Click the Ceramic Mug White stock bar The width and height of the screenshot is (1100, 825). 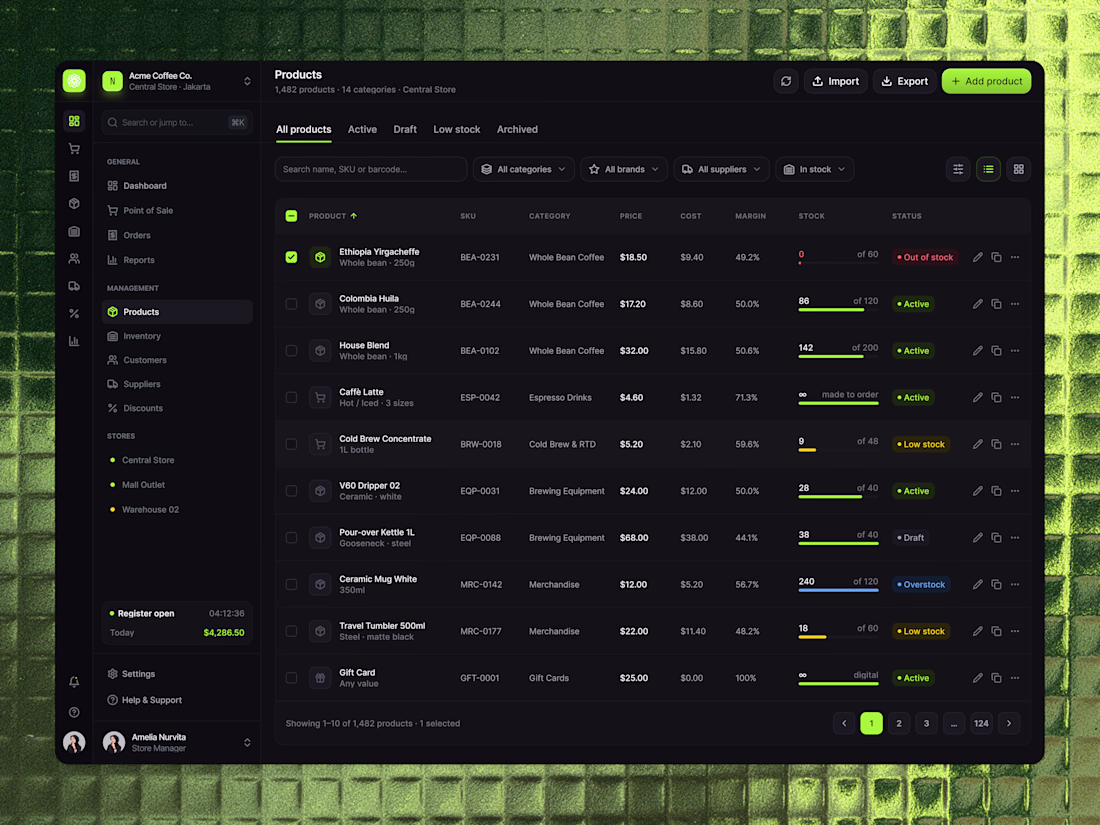[838, 590]
